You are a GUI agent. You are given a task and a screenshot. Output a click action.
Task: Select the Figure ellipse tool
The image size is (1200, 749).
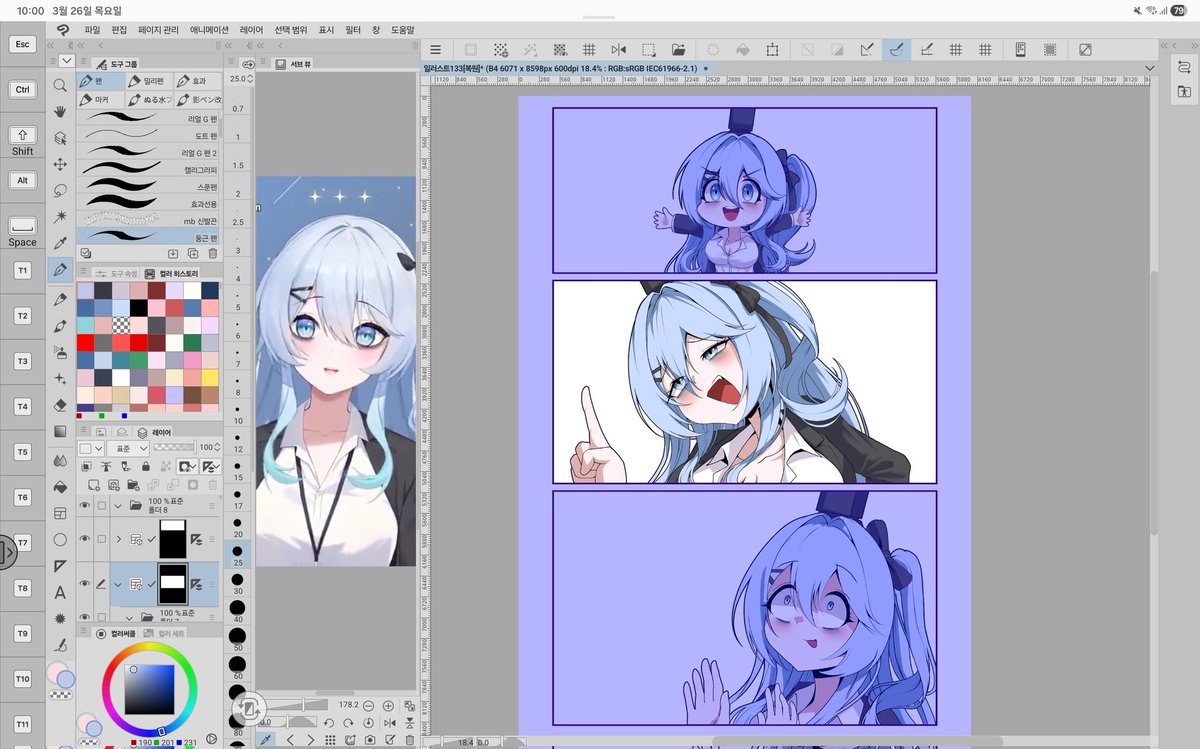tap(60, 540)
